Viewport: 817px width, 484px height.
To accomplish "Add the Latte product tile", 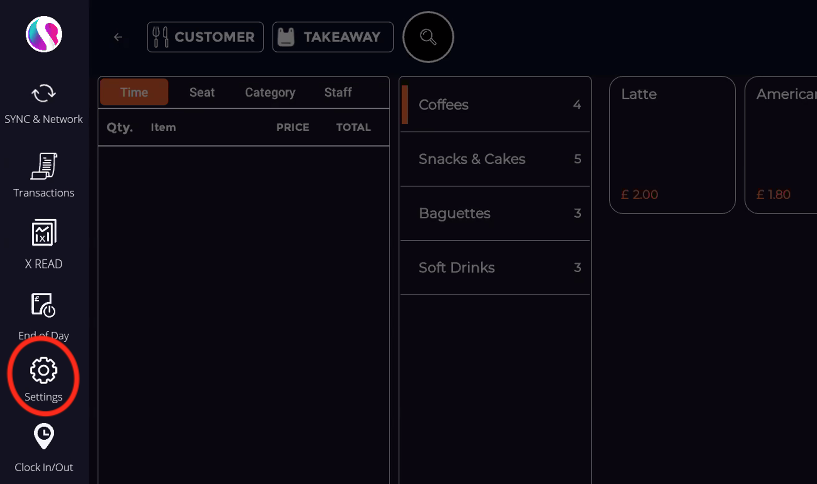I will (672, 145).
